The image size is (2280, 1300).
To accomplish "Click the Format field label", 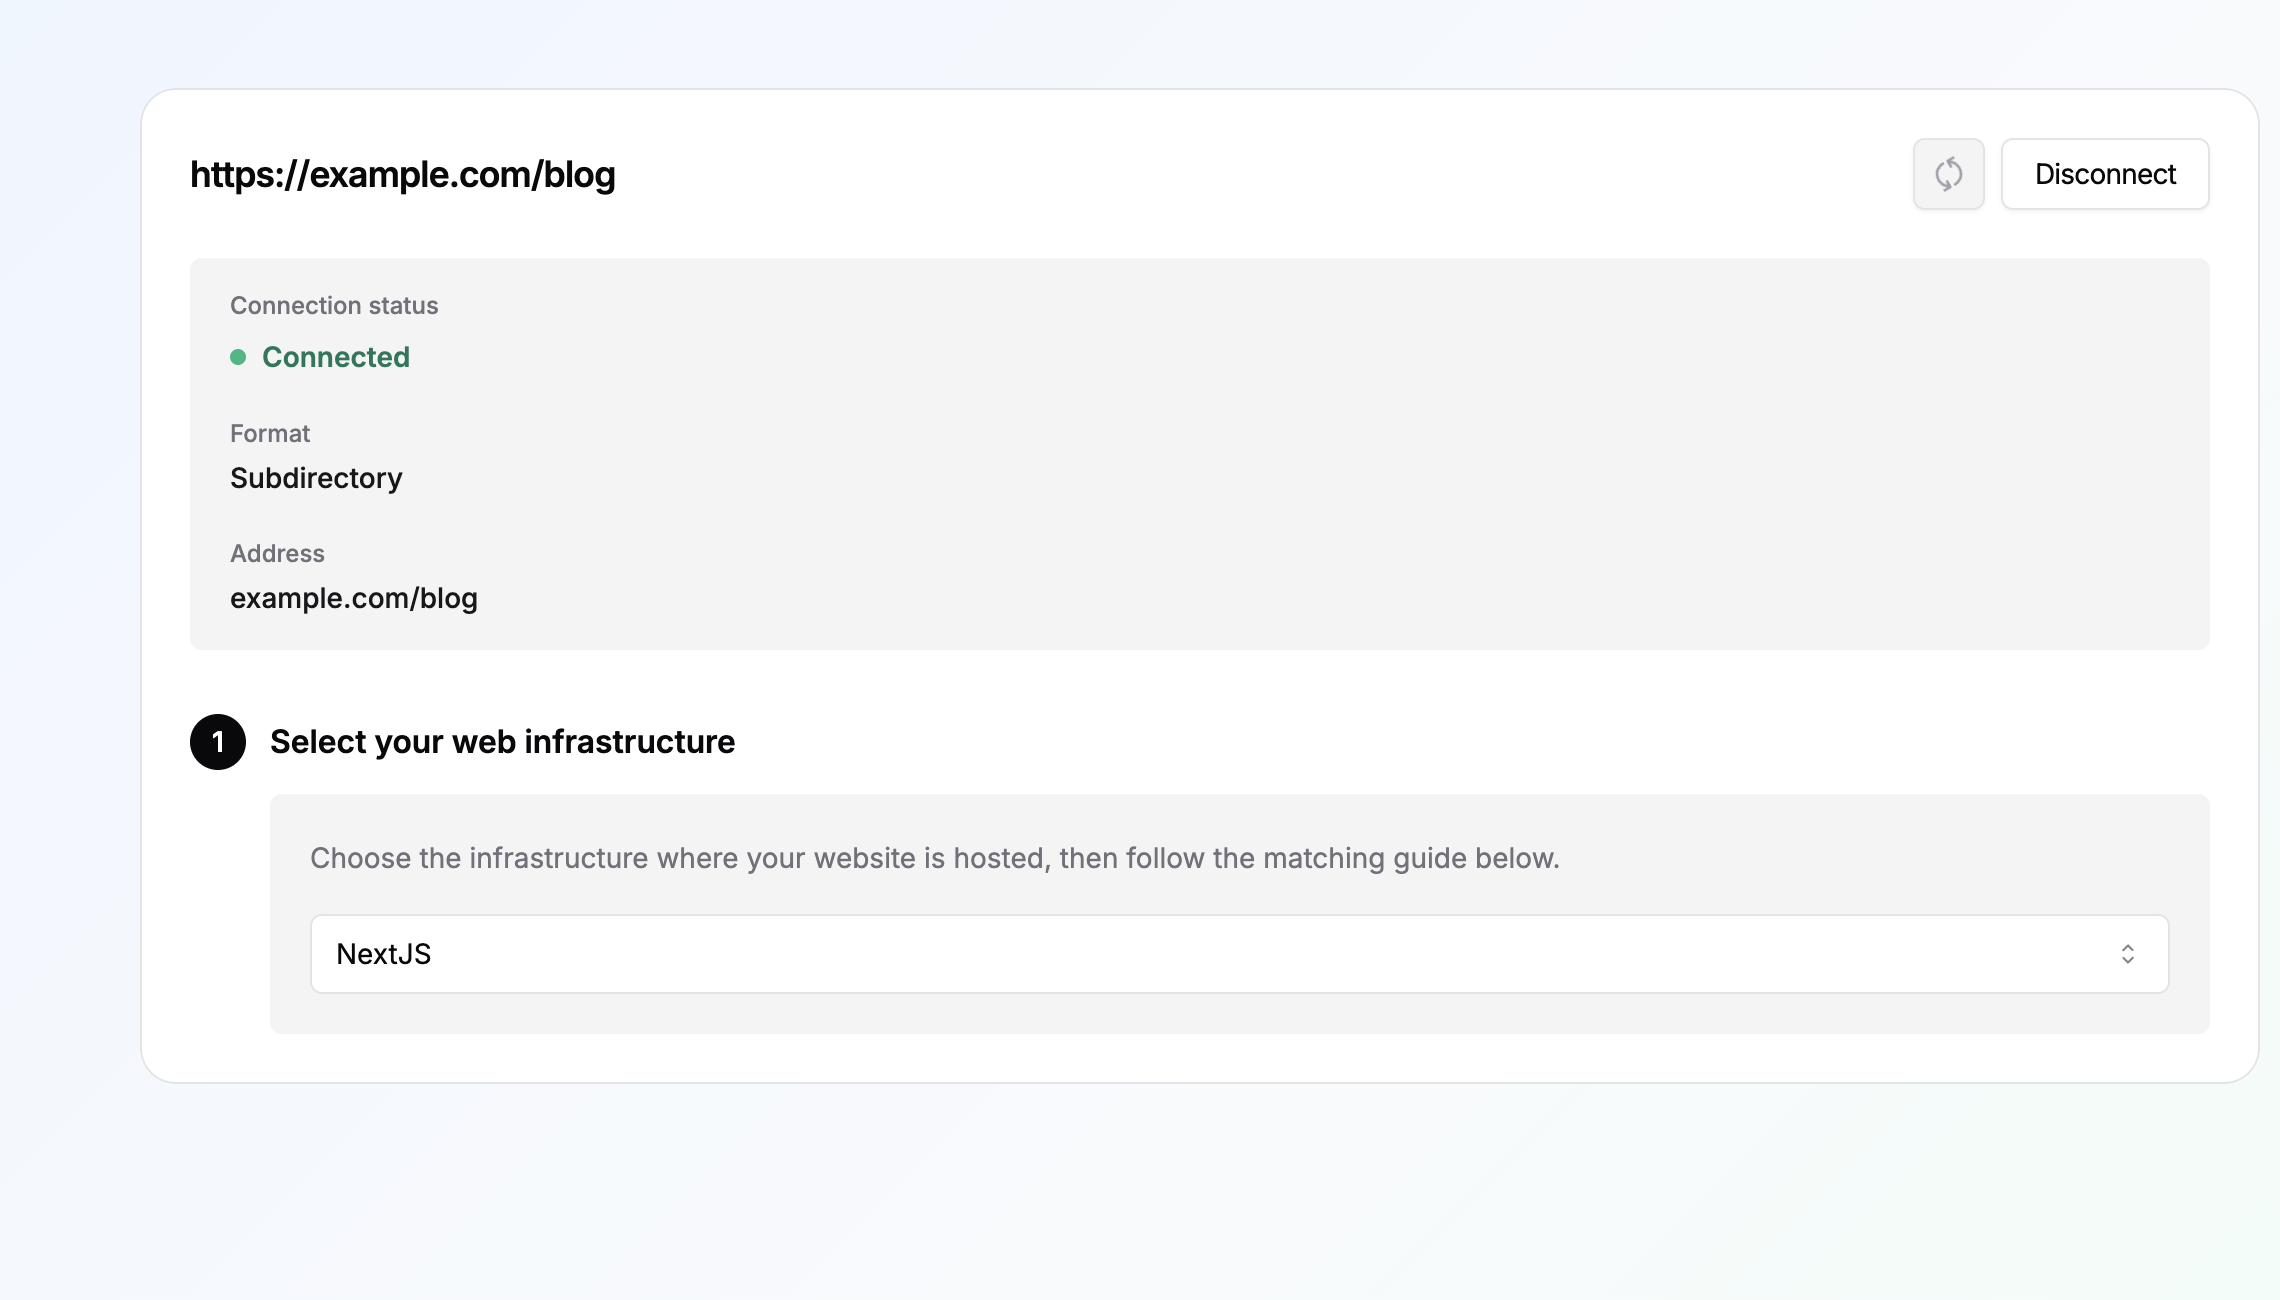I will [x=270, y=433].
